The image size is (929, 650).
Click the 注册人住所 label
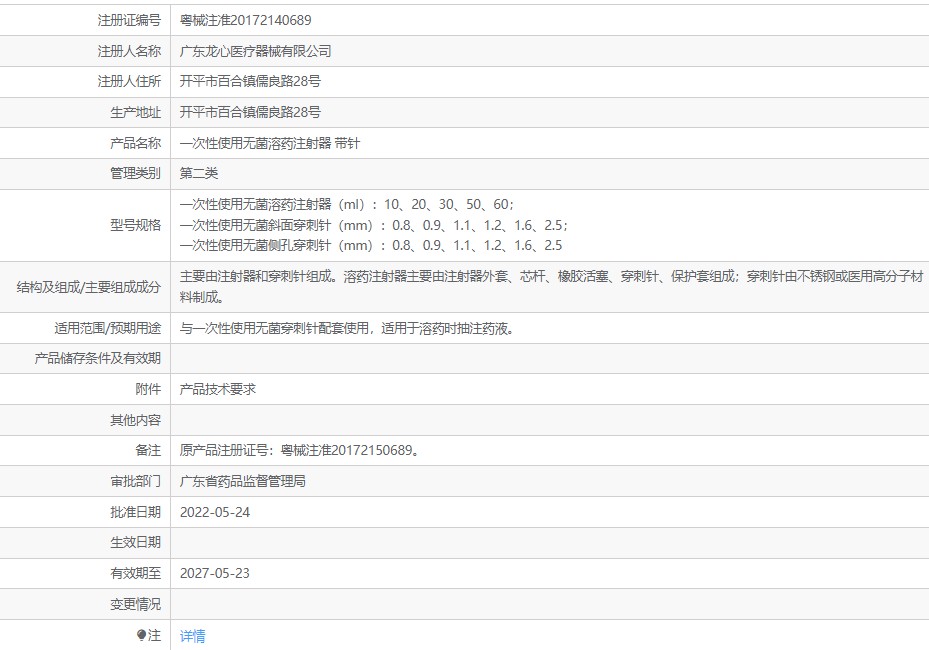129,81
